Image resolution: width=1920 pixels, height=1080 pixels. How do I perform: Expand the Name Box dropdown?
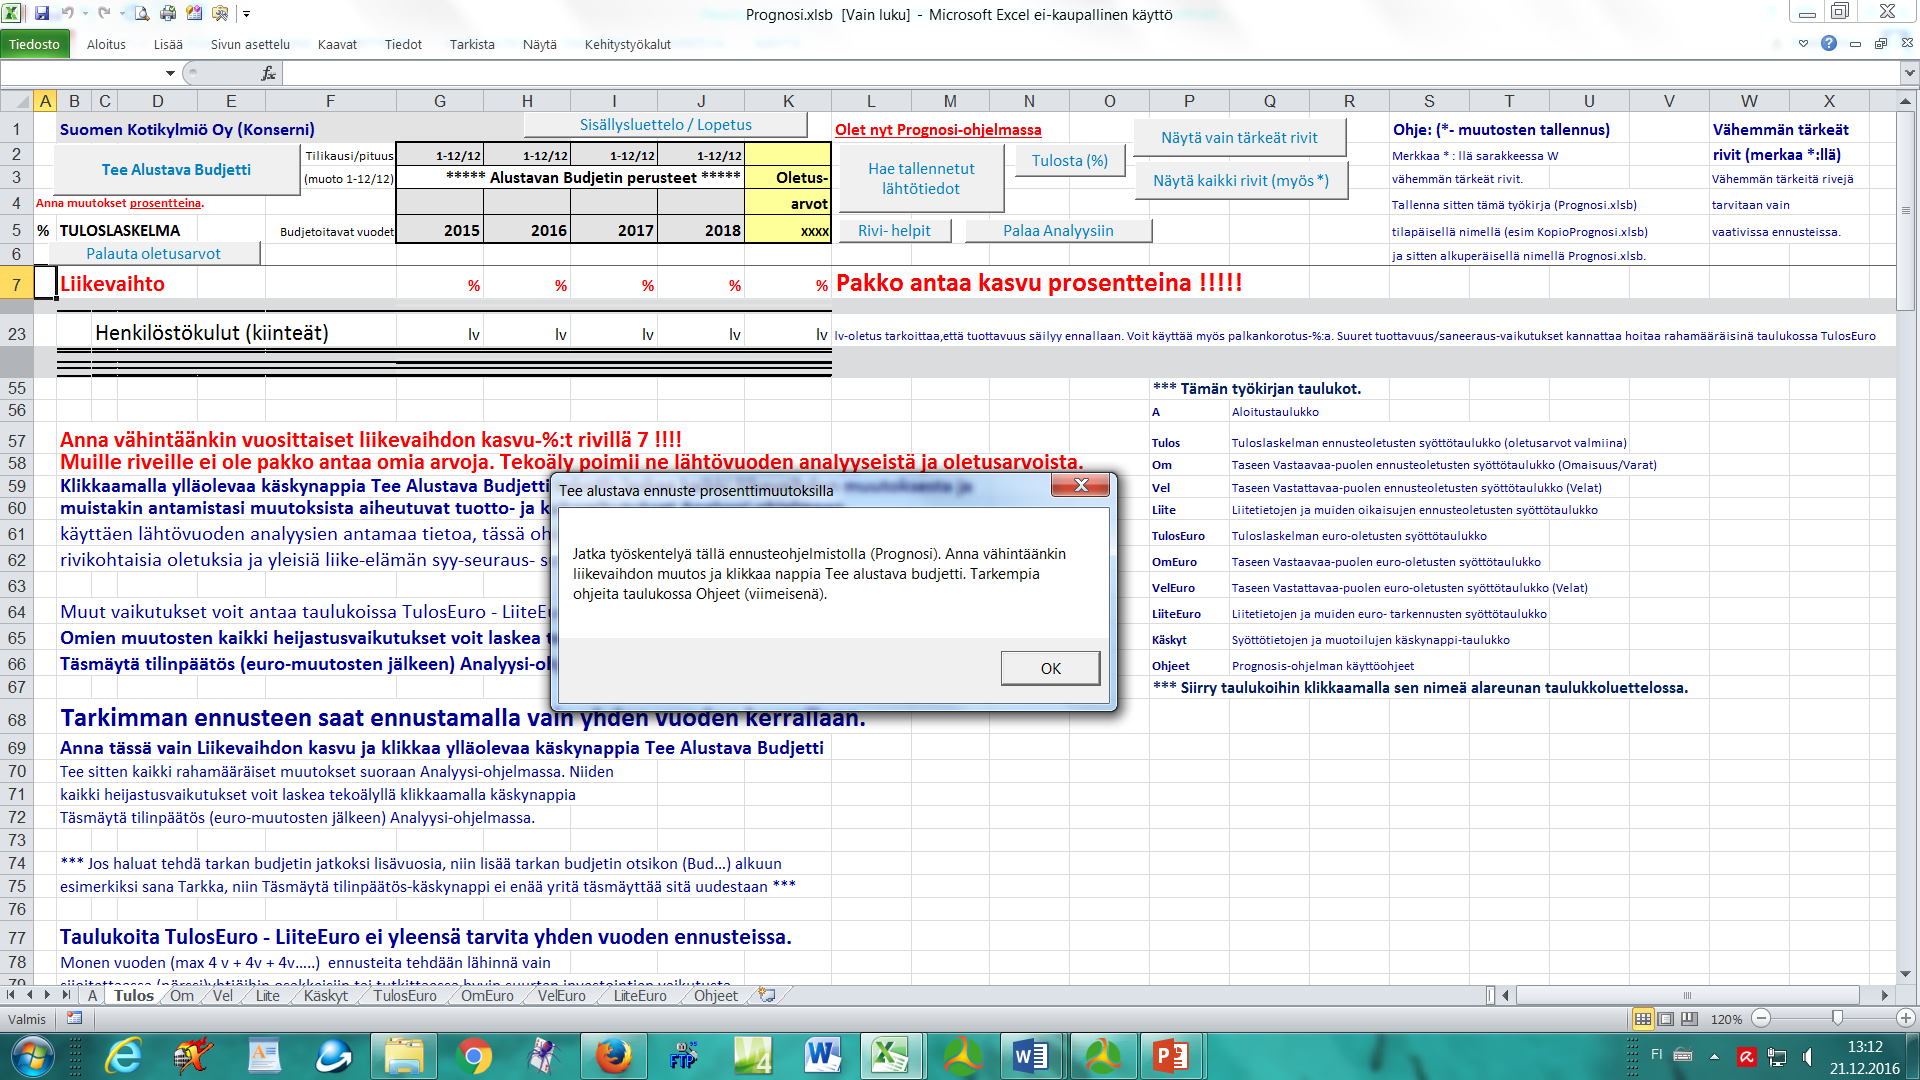pos(170,73)
